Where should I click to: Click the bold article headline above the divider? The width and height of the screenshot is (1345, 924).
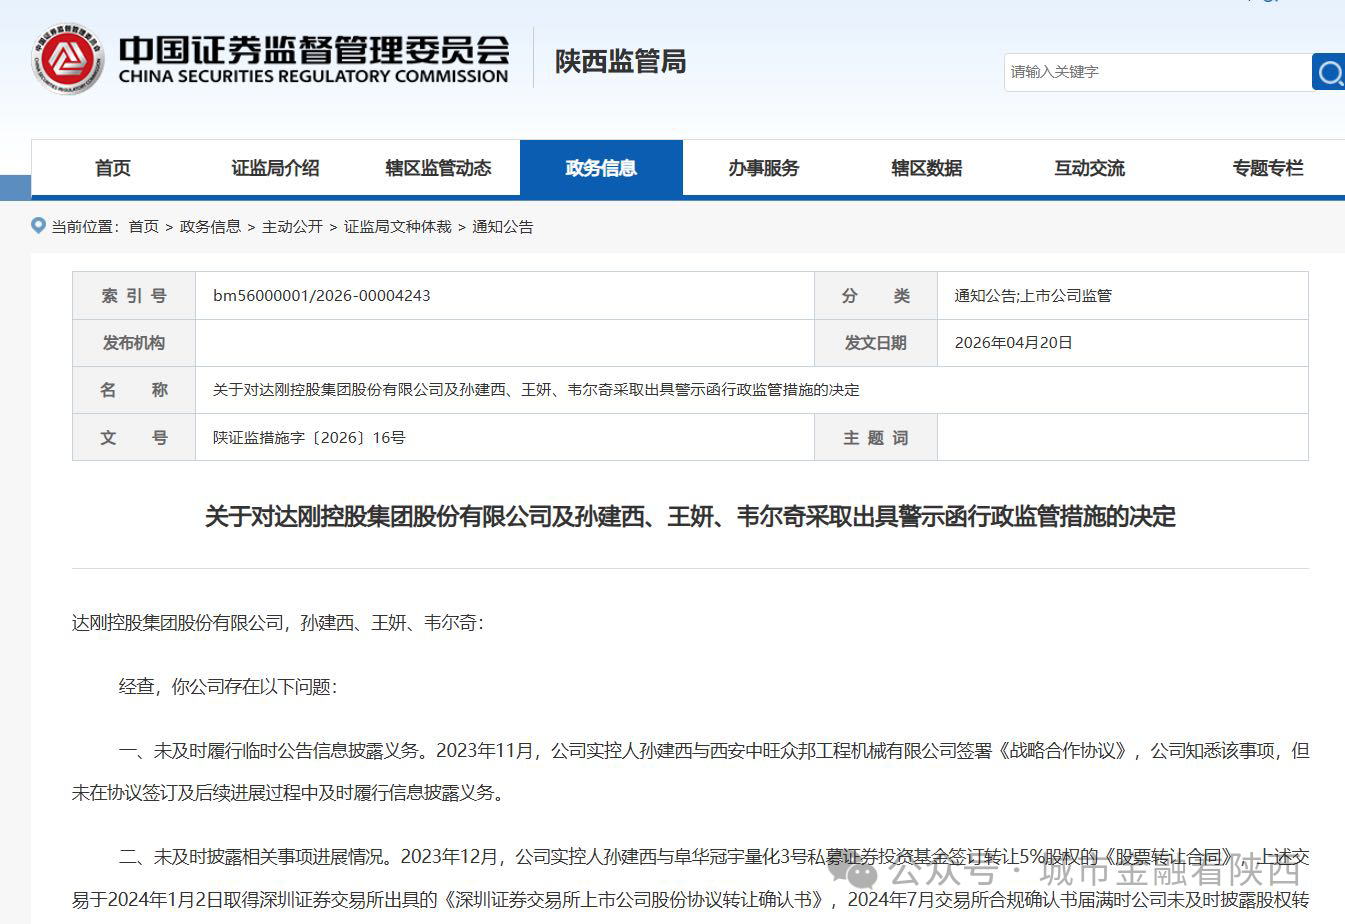coord(690,517)
